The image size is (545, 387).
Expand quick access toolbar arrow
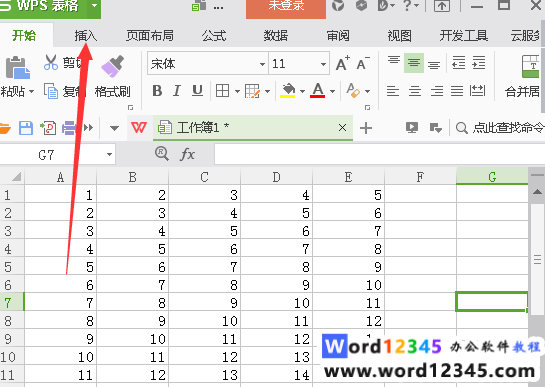[114, 128]
